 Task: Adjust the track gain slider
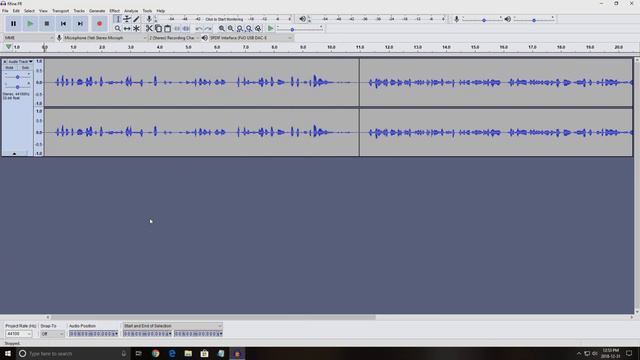(x=18, y=77)
